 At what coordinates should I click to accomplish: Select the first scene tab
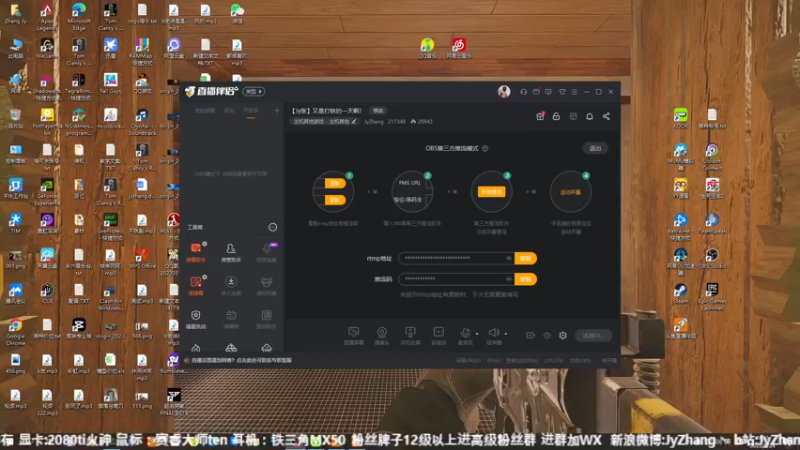205,111
